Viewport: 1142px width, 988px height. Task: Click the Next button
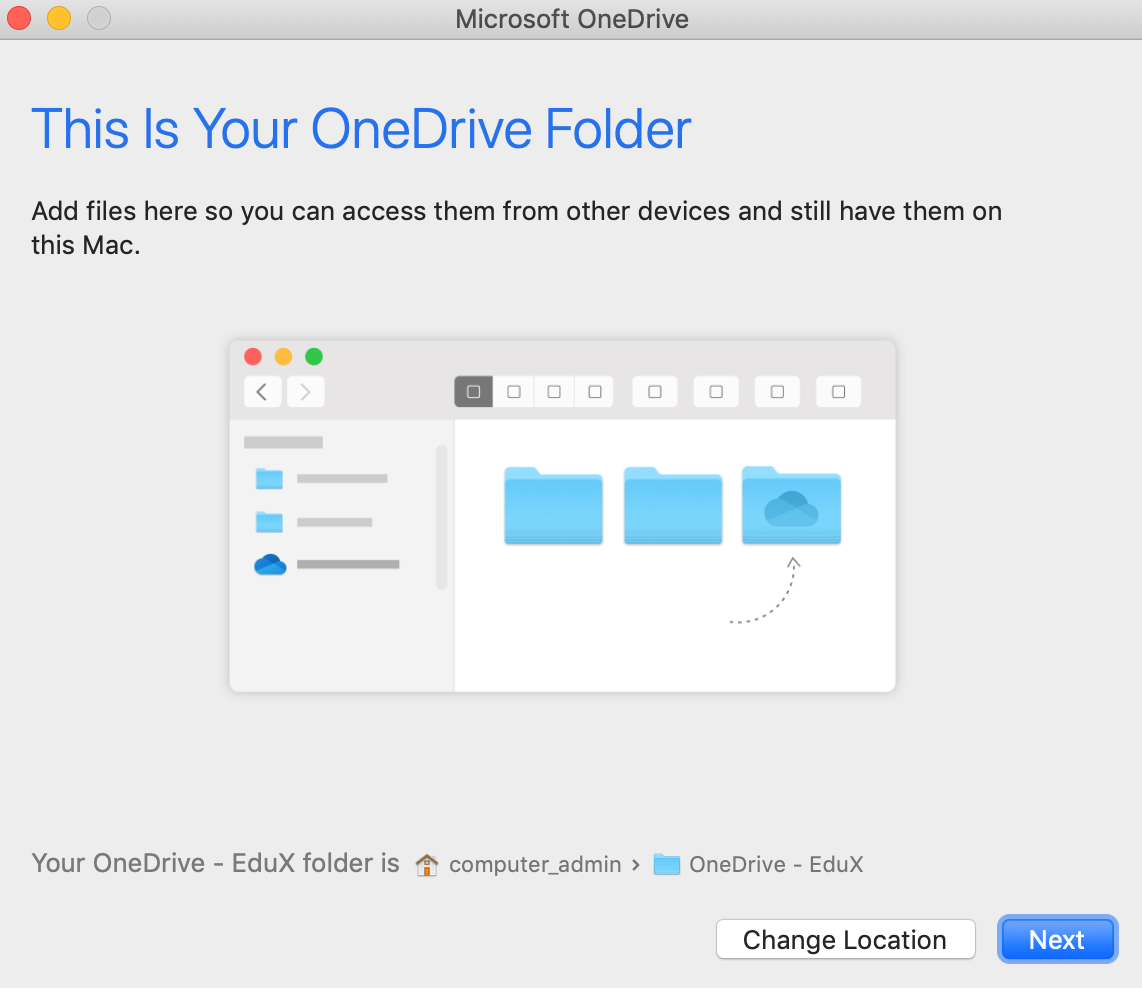(x=1057, y=939)
